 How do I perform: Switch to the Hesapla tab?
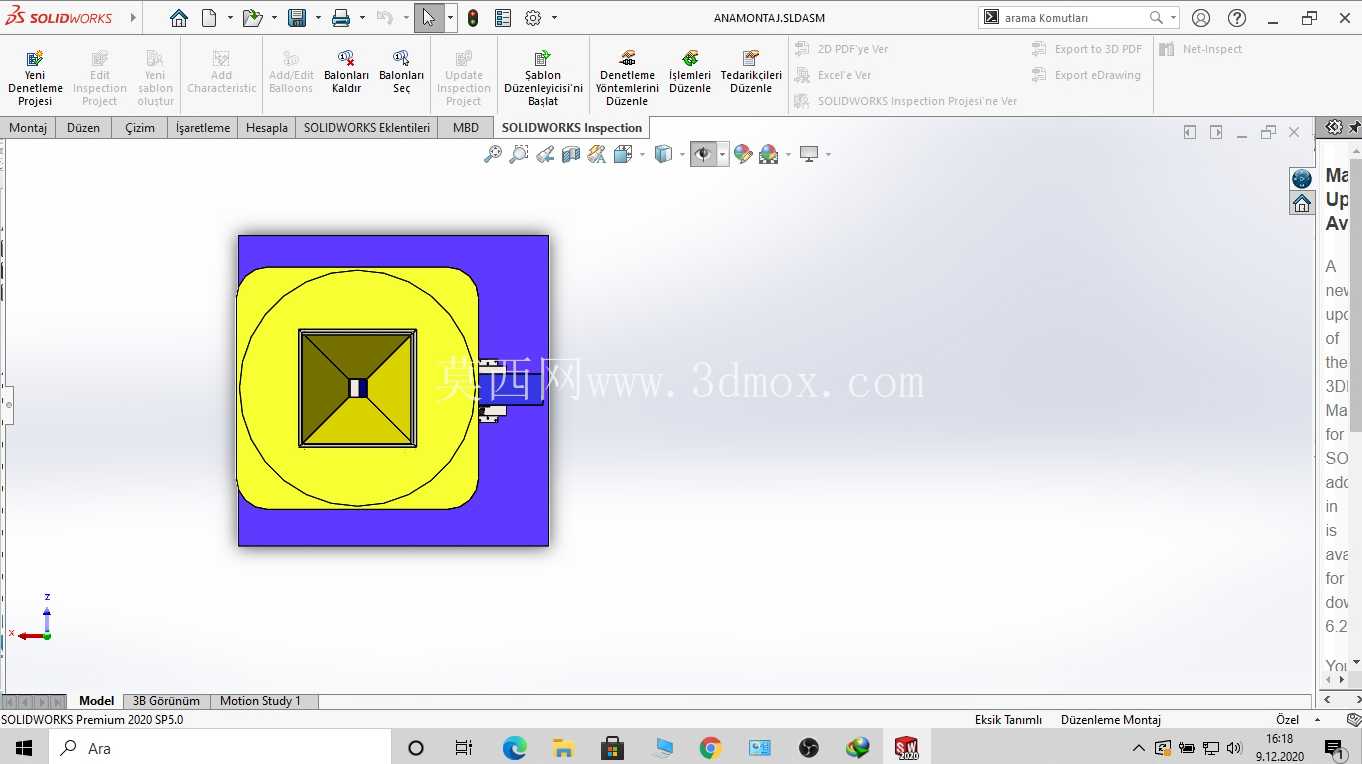click(267, 127)
